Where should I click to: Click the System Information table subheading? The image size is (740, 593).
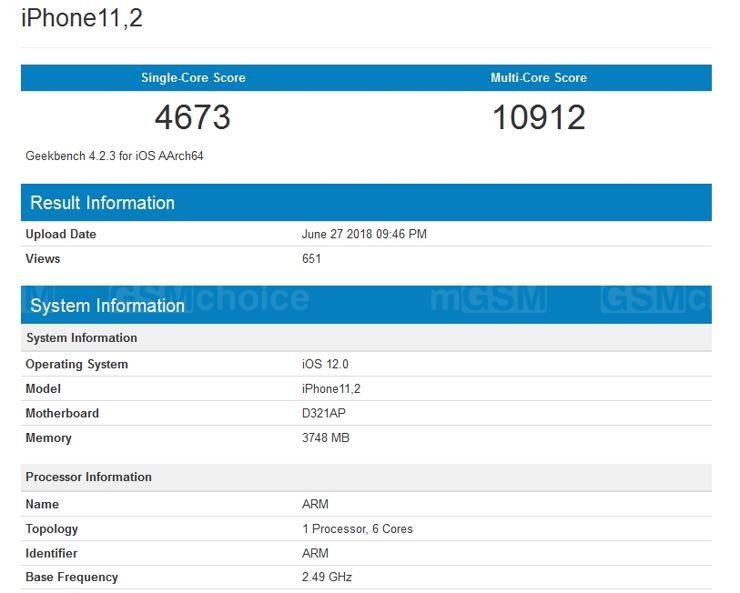81,338
